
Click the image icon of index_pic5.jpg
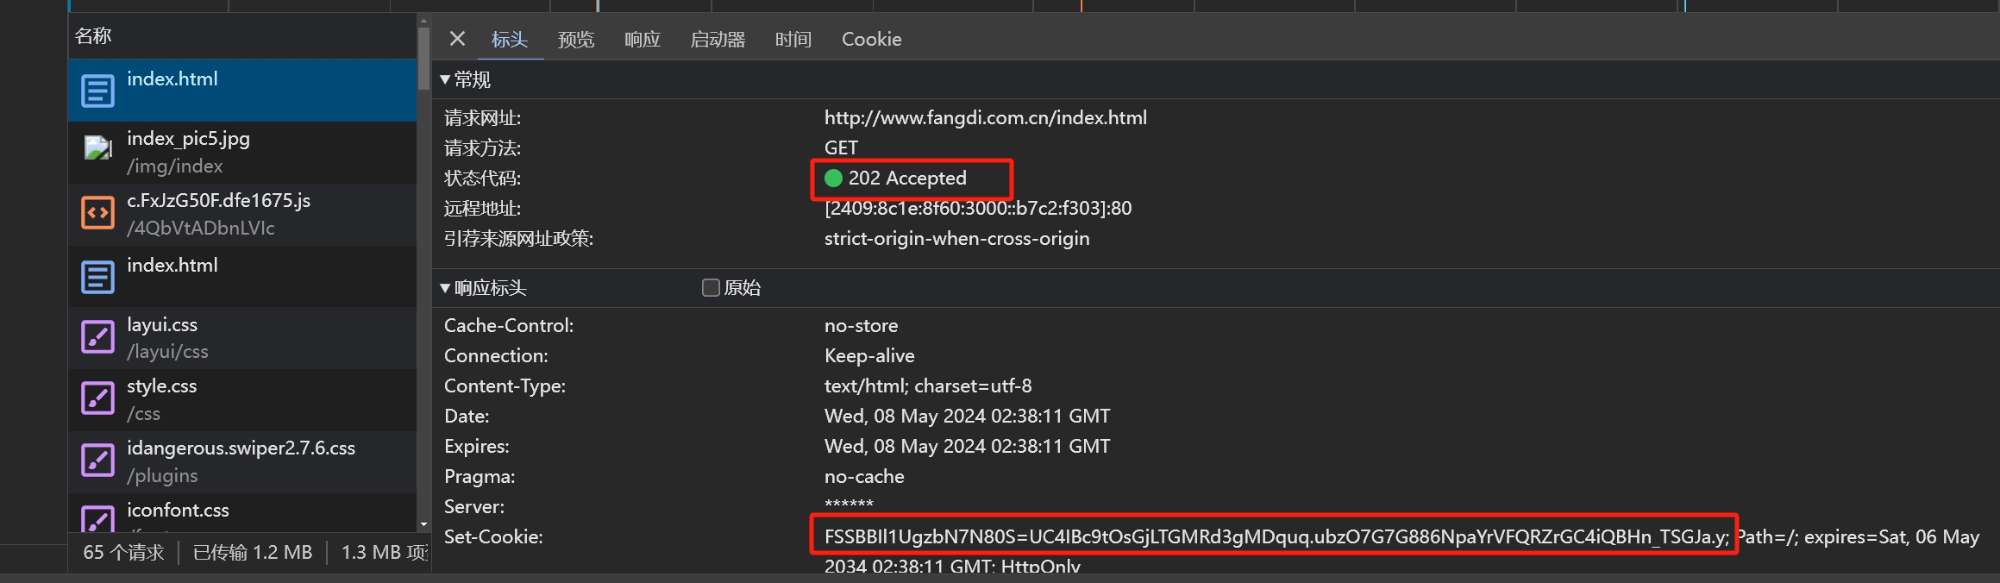tap(97, 150)
